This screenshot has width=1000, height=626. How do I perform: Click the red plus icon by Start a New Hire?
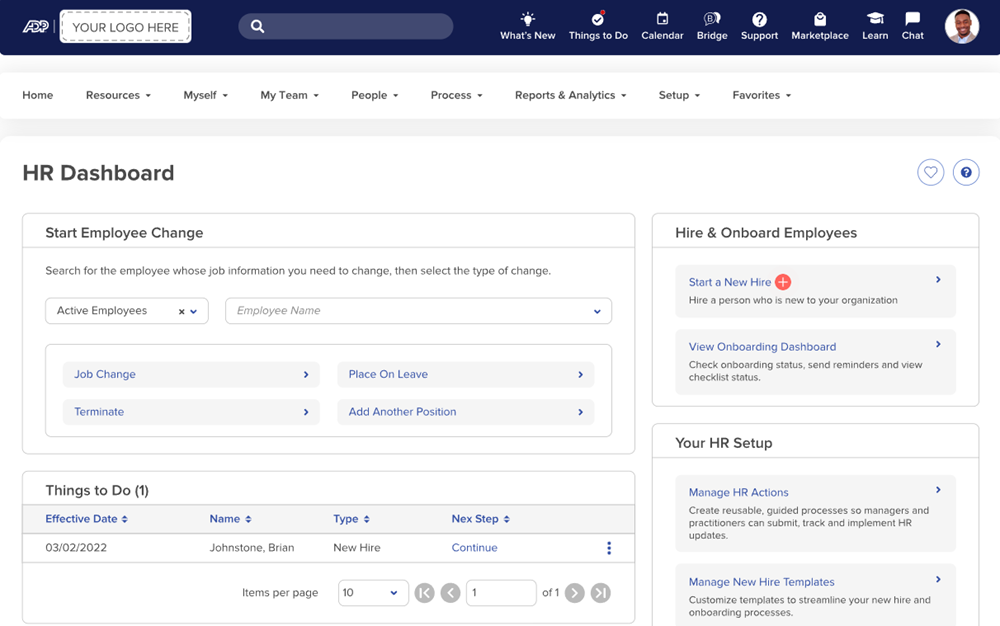tap(783, 282)
